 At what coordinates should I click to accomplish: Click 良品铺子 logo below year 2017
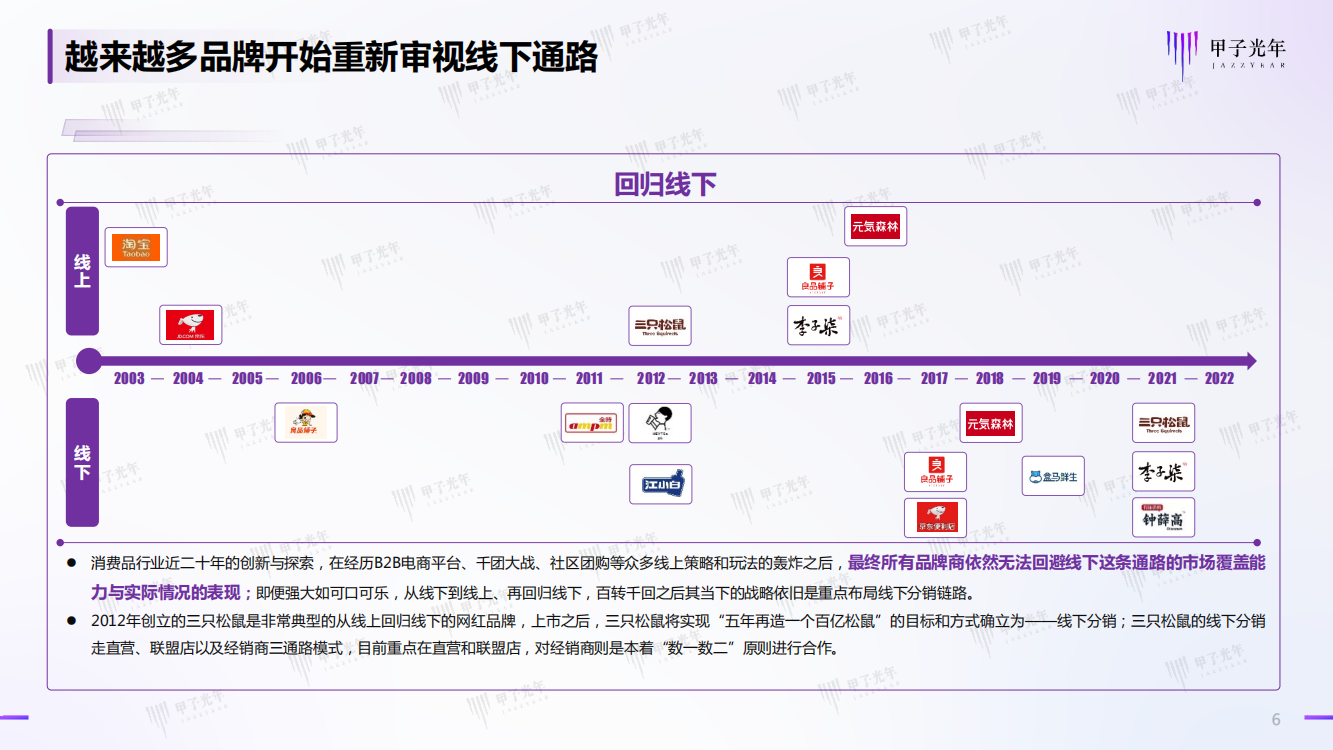tap(936, 472)
